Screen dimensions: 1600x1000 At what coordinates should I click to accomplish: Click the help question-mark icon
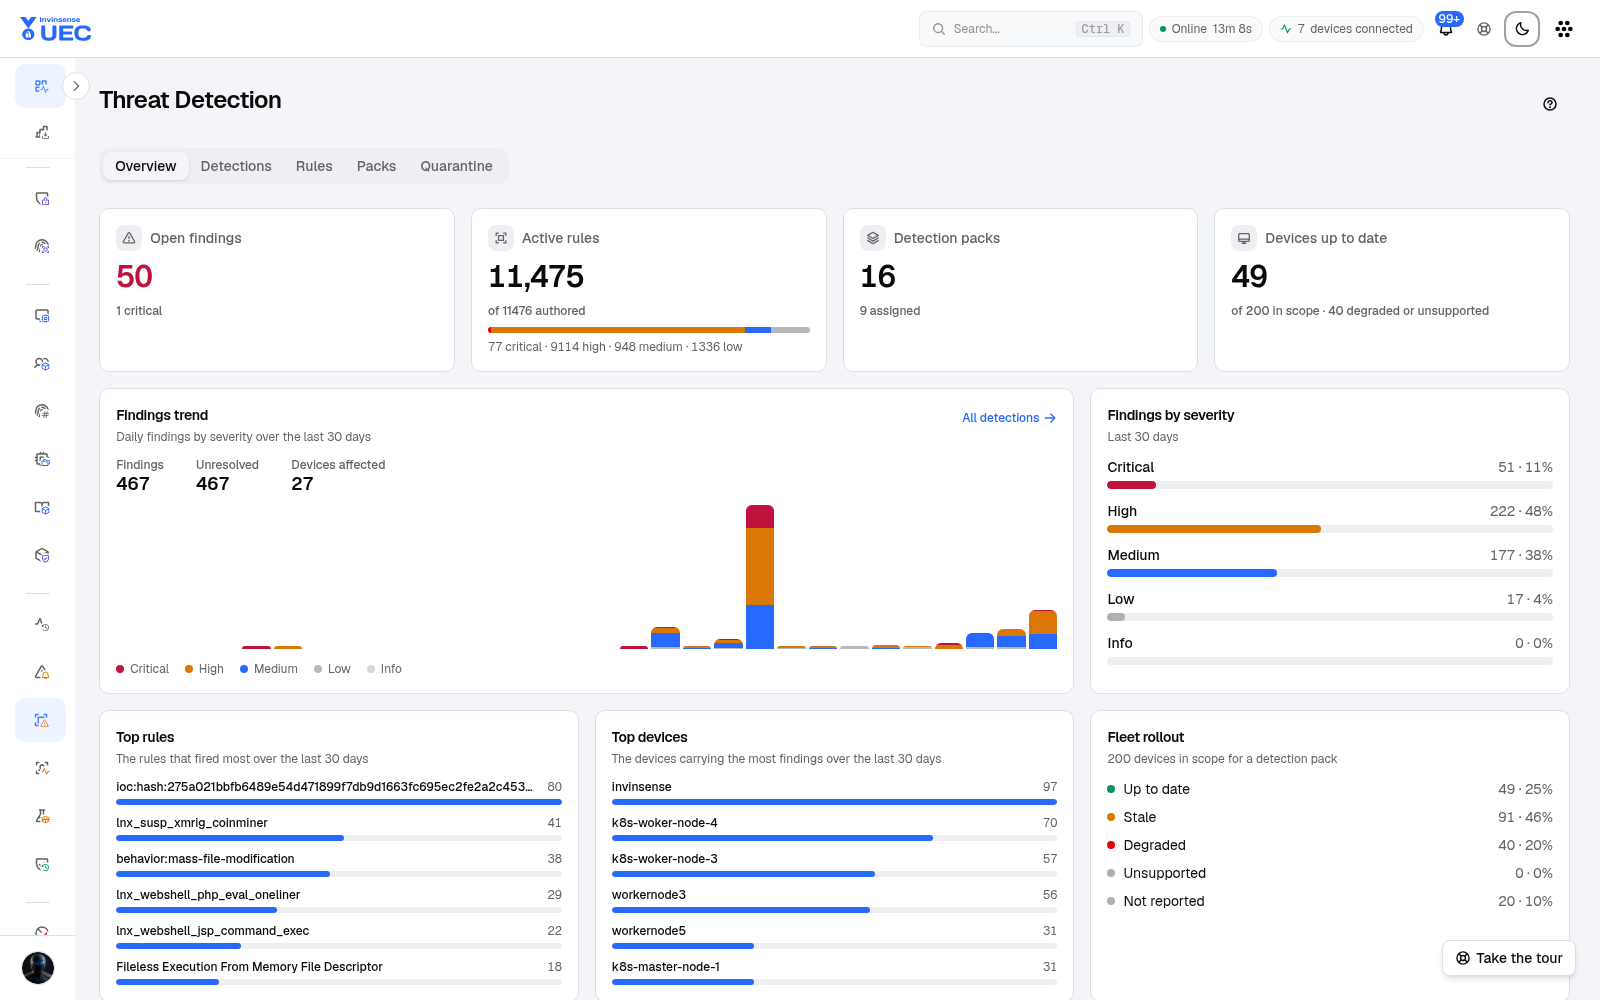pyautogui.click(x=1550, y=104)
